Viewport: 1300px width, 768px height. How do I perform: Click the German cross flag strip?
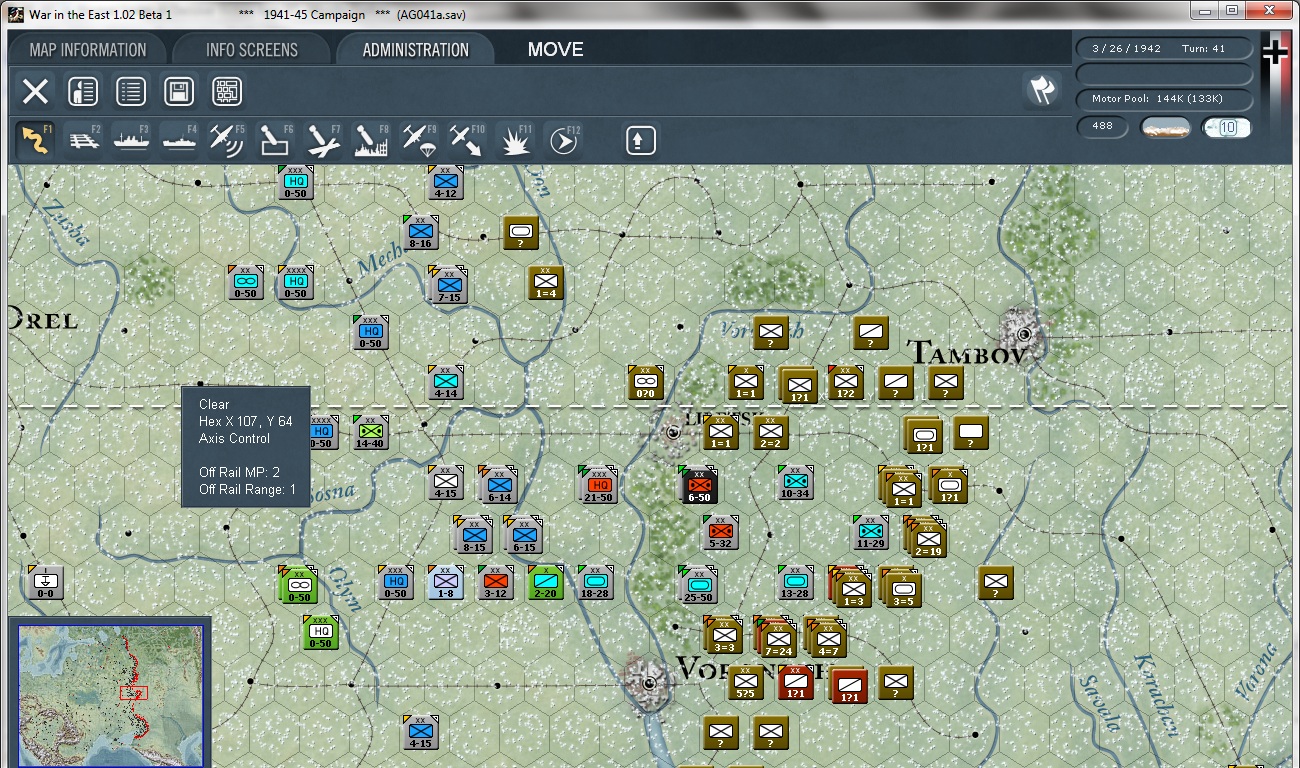[1274, 85]
